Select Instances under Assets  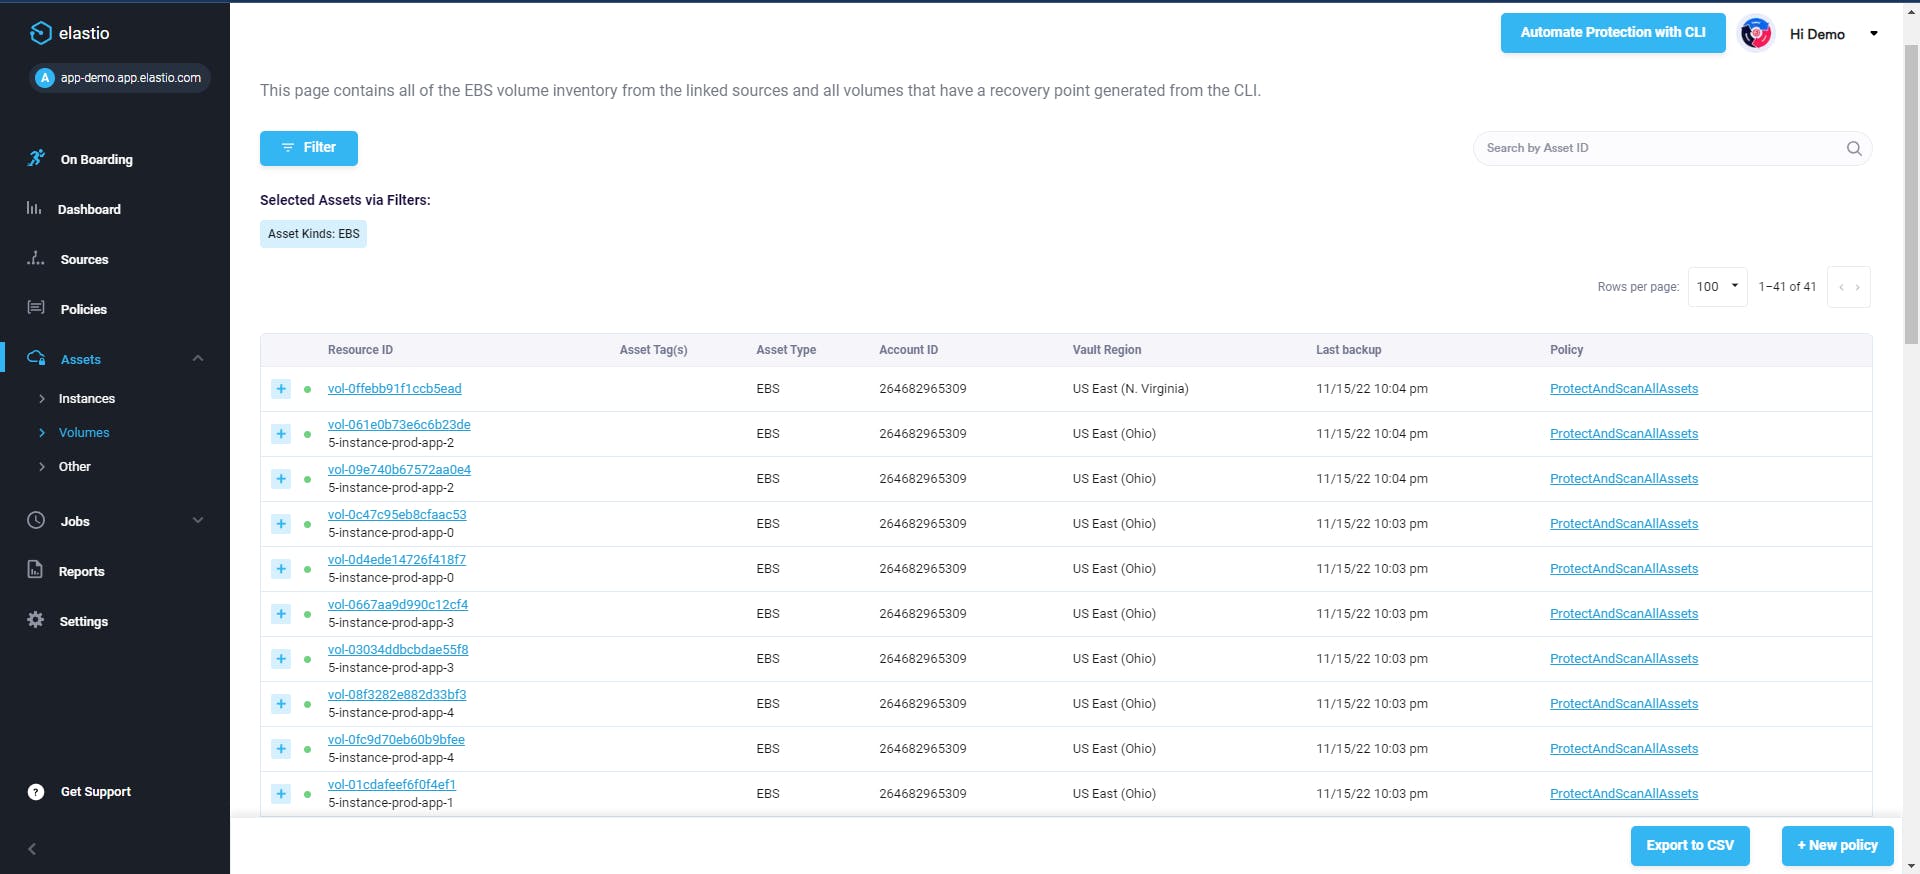pyautogui.click(x=87, y=399)
